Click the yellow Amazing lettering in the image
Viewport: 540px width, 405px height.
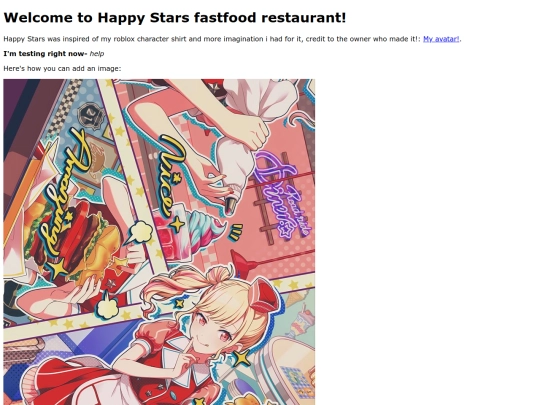coord(65,193)
